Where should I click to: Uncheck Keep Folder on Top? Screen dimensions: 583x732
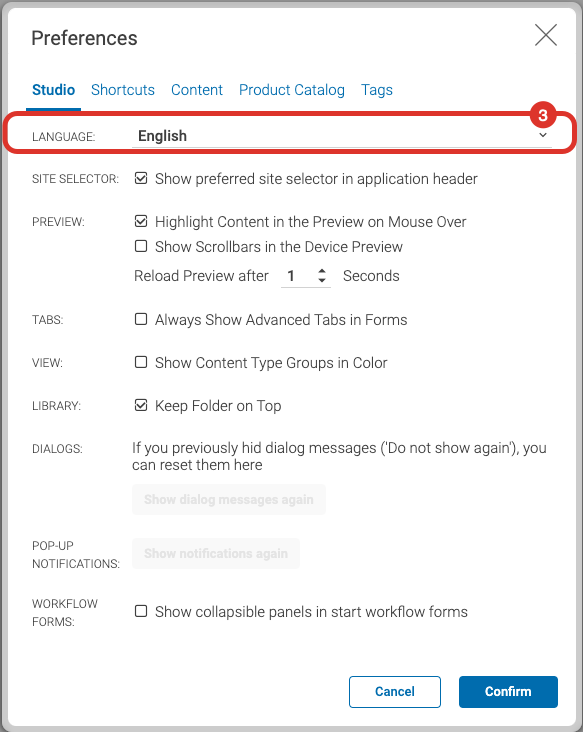click(141, 405)
